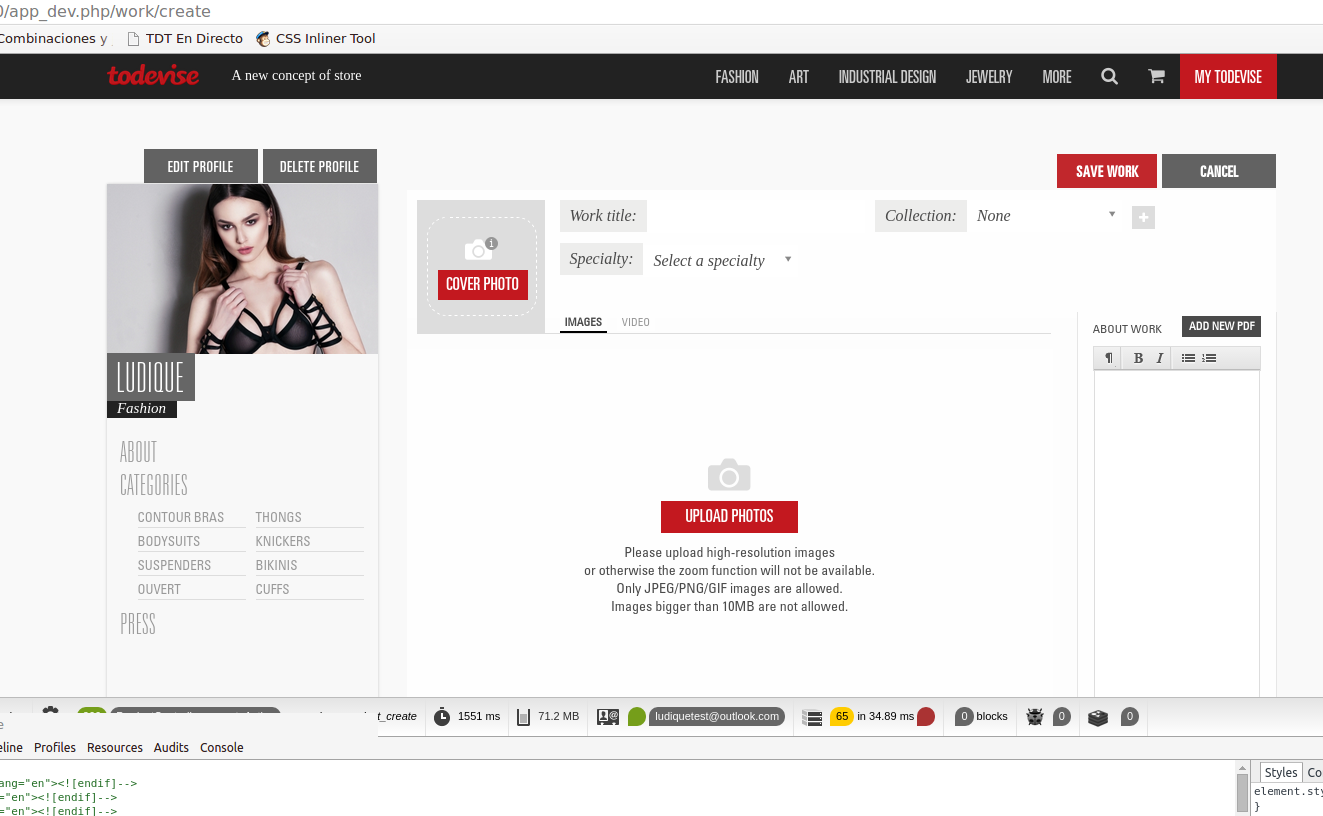Screen dimensions: 1323x816
Task: Open the Styles tab in DevTools sidebar
Action: (x=1280, y=772)
